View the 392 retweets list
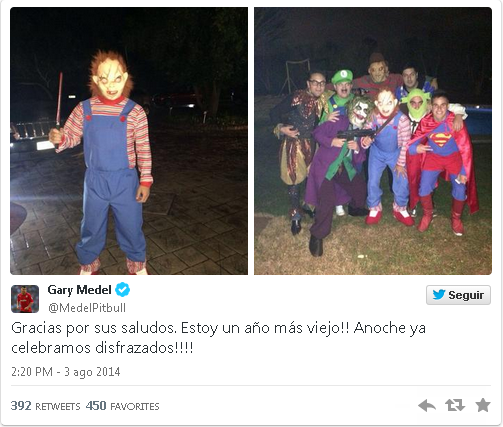This screenshot has height=427, width=503. click(46, 406)
